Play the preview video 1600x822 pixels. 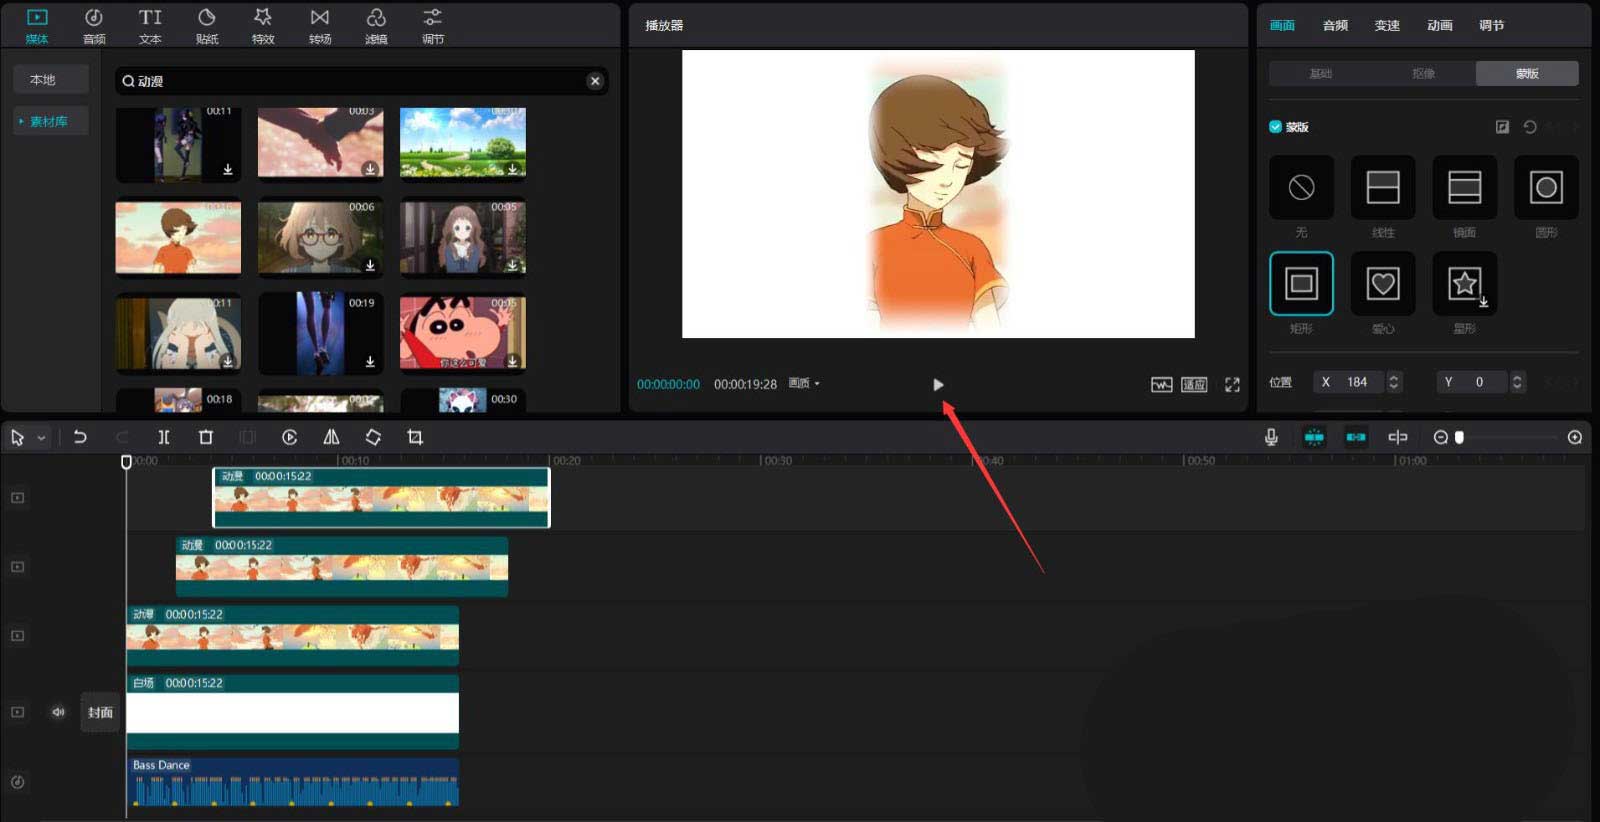click(x=938, y=385)
